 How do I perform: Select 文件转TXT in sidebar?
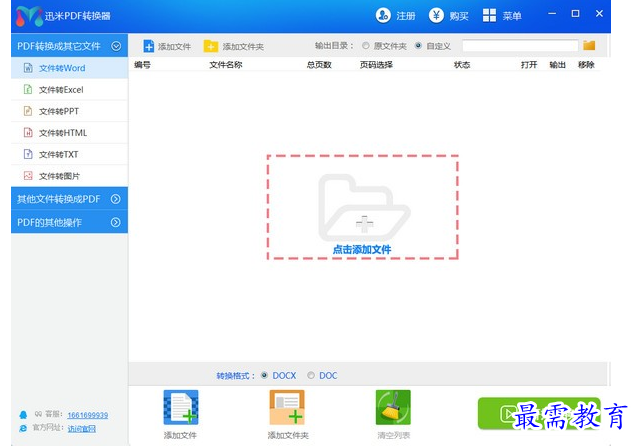69,154
